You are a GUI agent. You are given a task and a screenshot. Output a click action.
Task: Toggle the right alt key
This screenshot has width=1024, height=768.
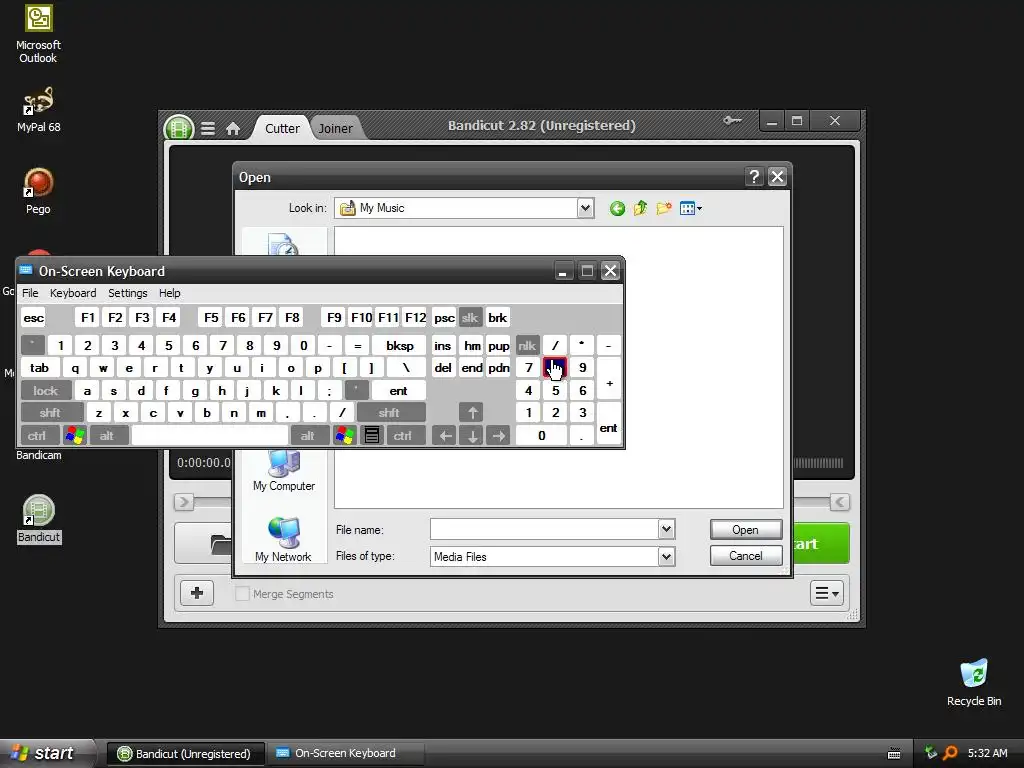coord(308,436)
